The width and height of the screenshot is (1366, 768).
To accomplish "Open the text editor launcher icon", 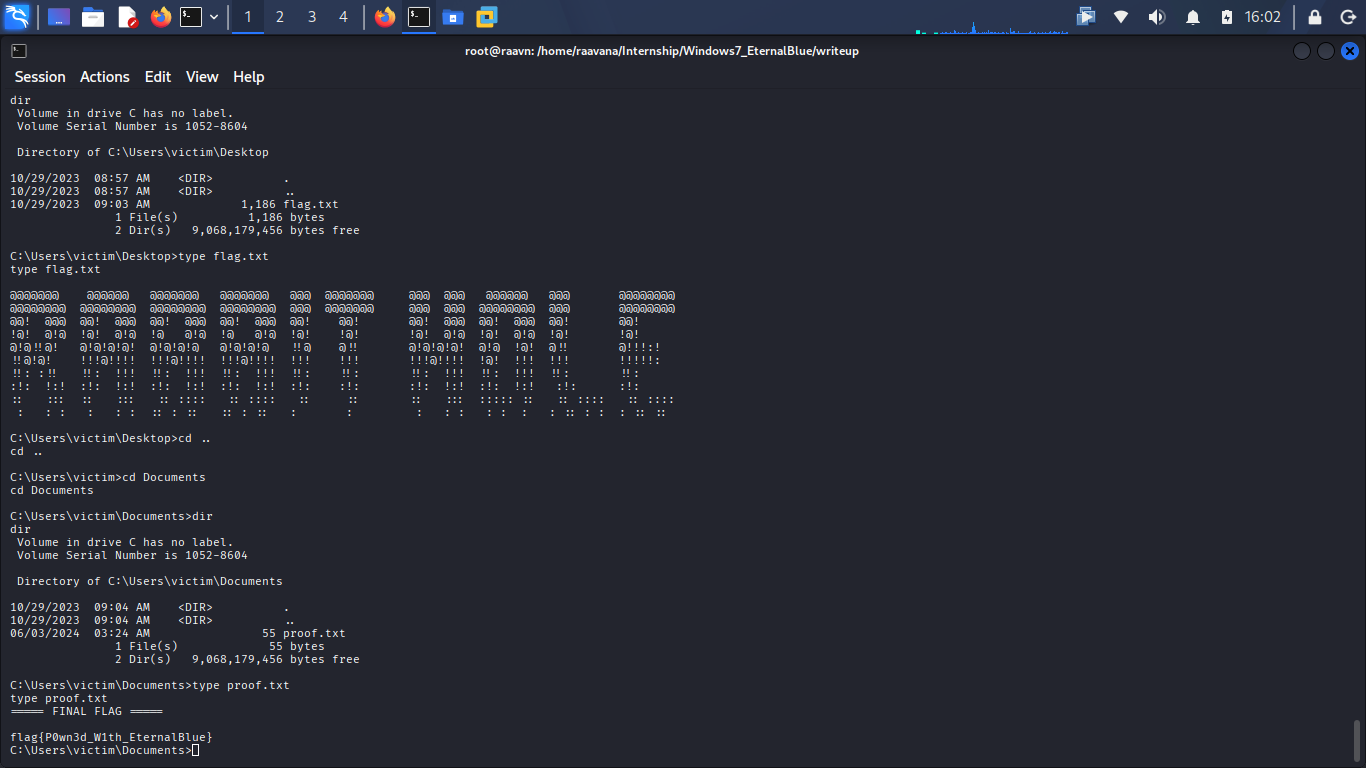I will point(127,17).
